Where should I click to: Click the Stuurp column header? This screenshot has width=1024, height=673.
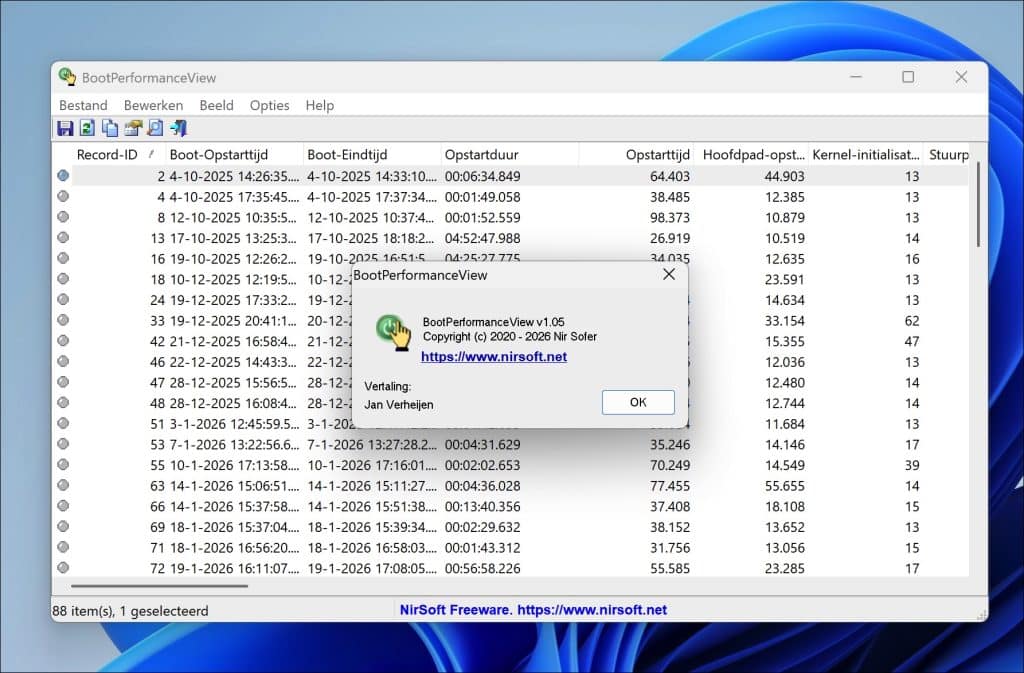(948, 155)
